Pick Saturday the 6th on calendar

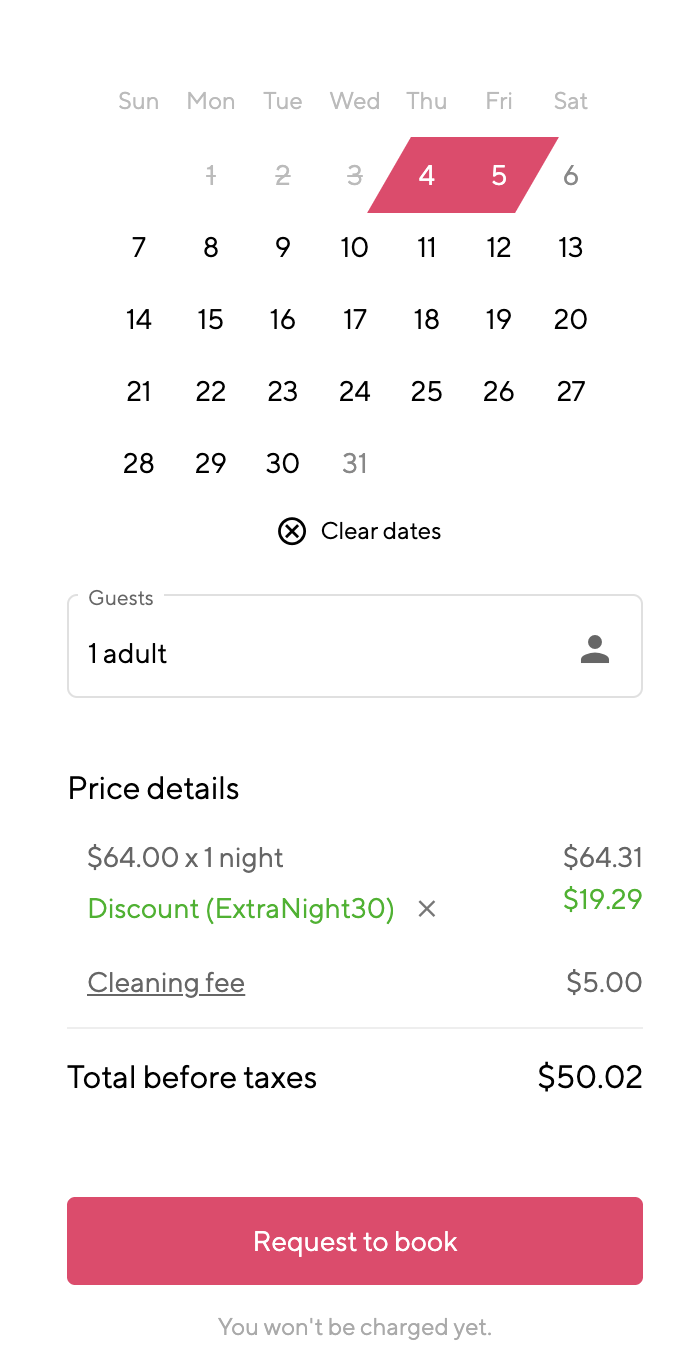click(x=571, y=176)
